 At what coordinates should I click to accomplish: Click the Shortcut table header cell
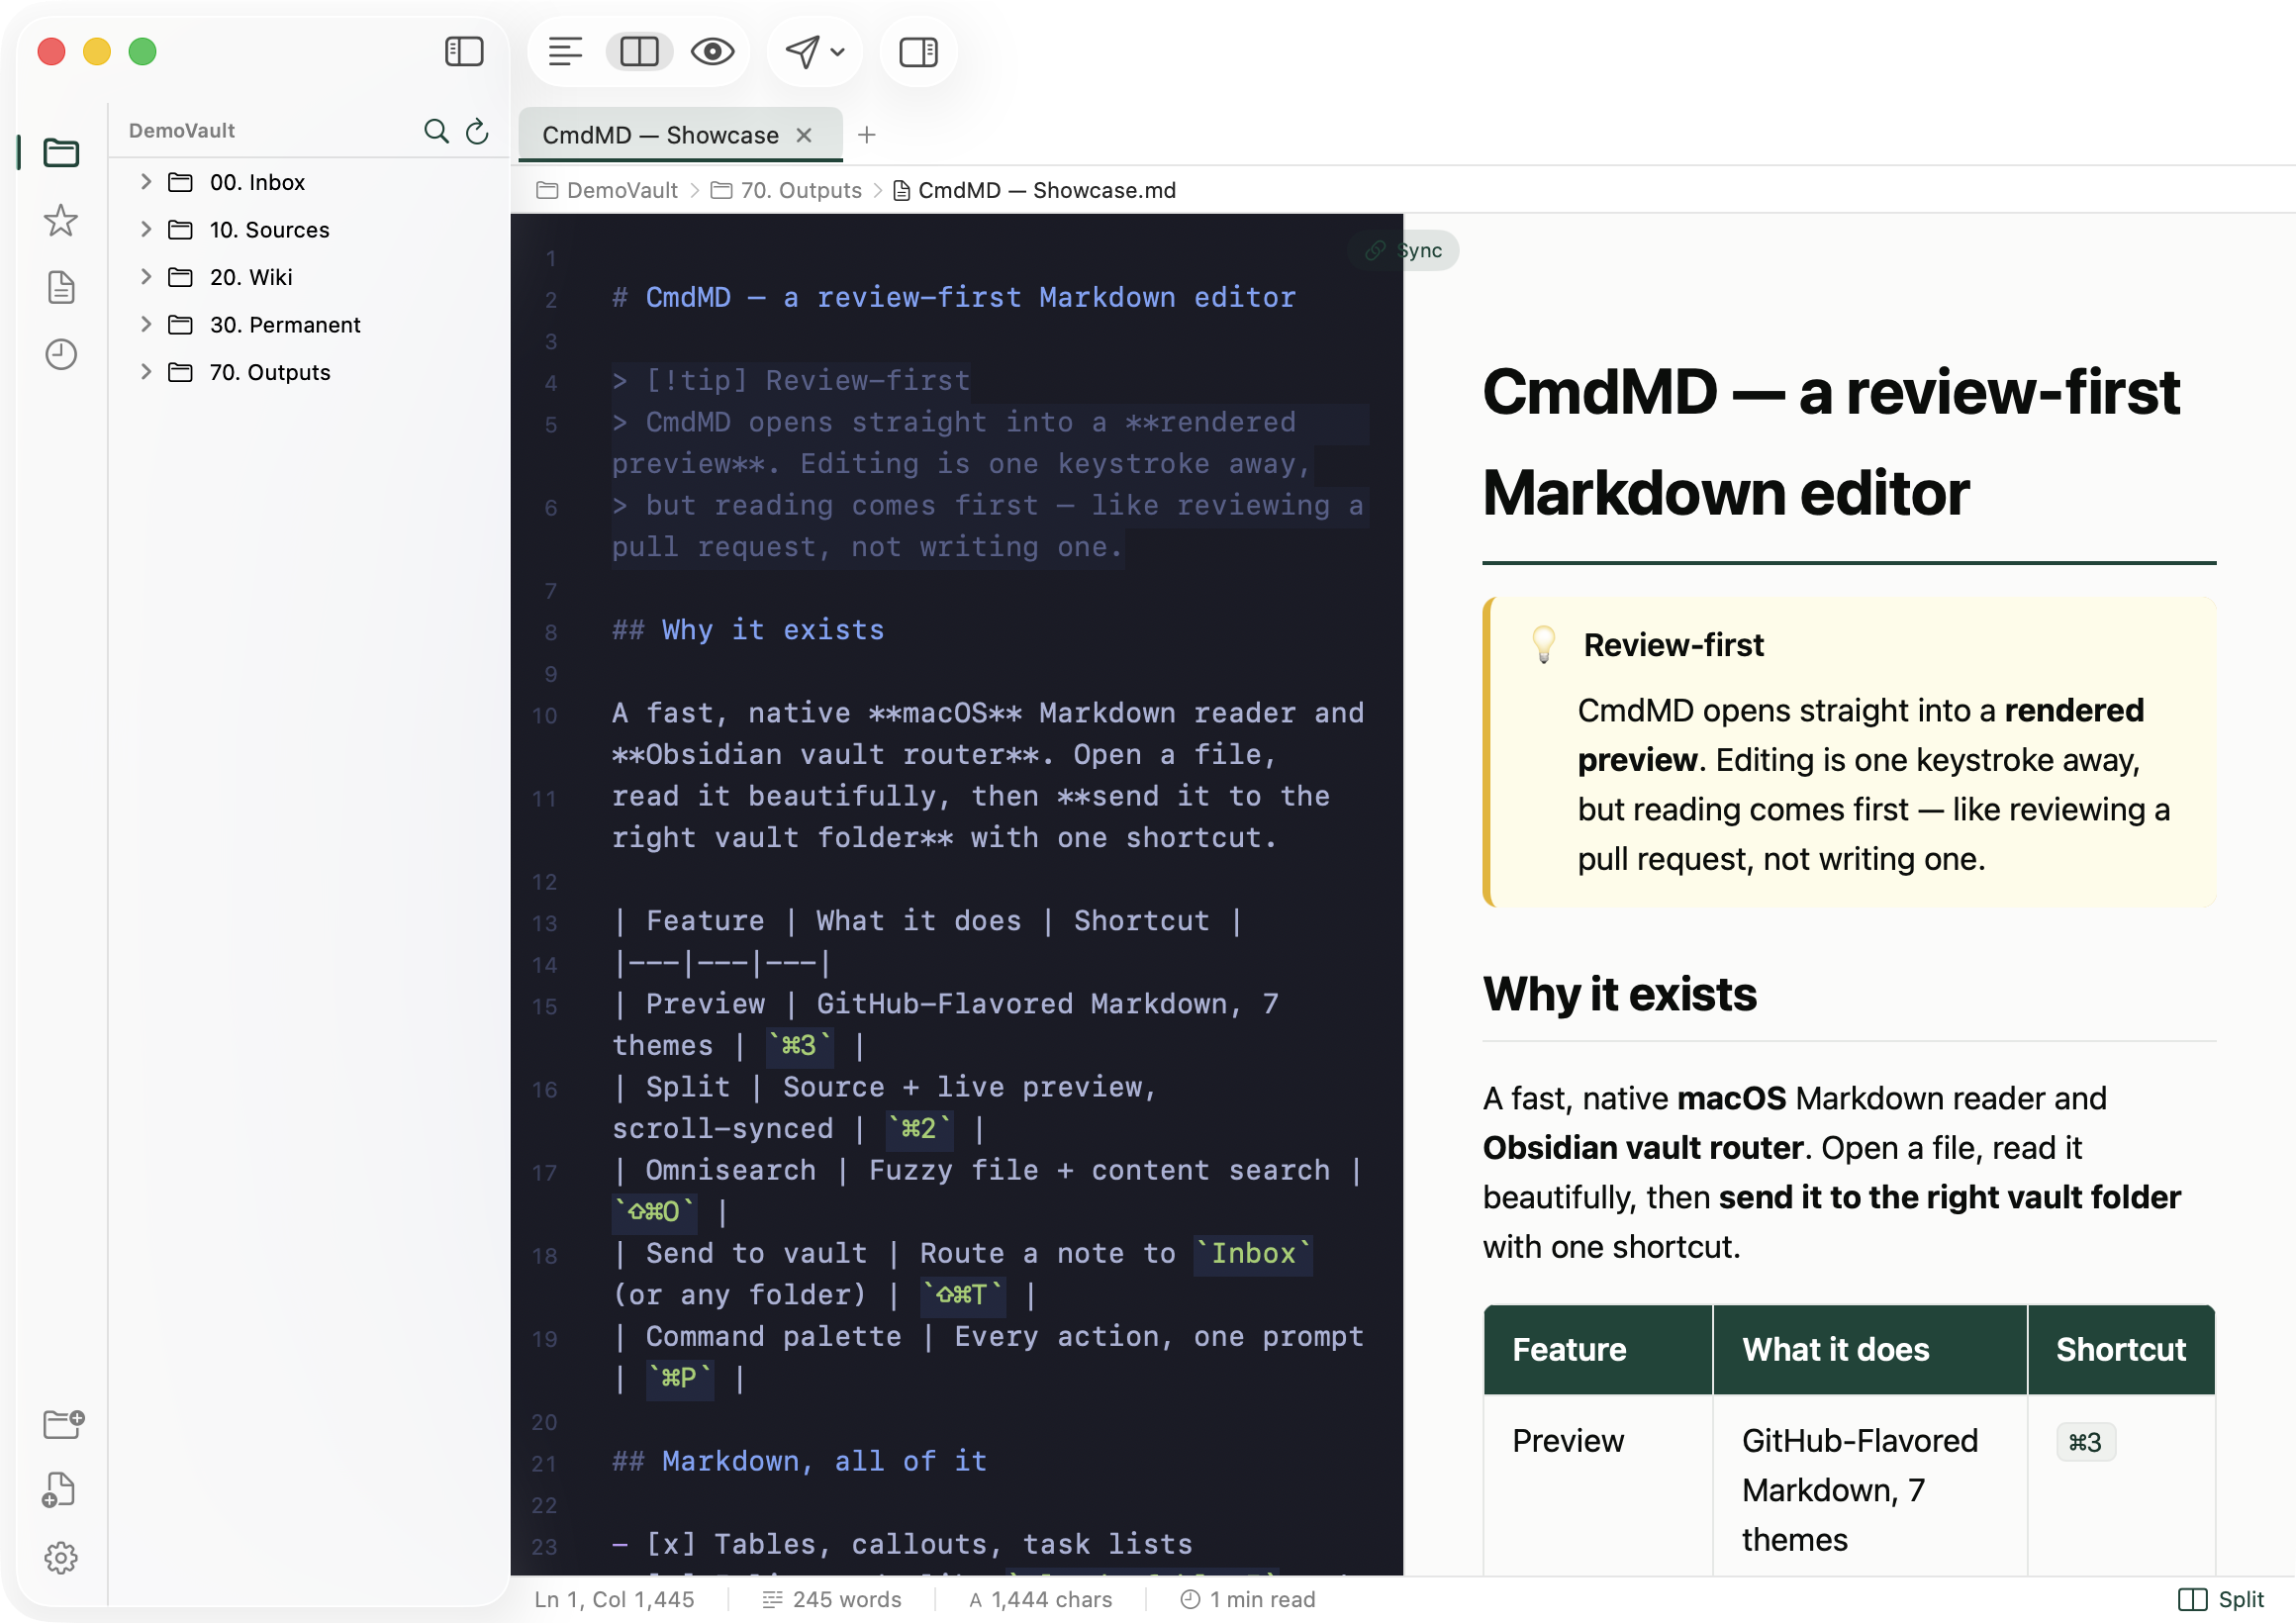pos(2121,1349)
